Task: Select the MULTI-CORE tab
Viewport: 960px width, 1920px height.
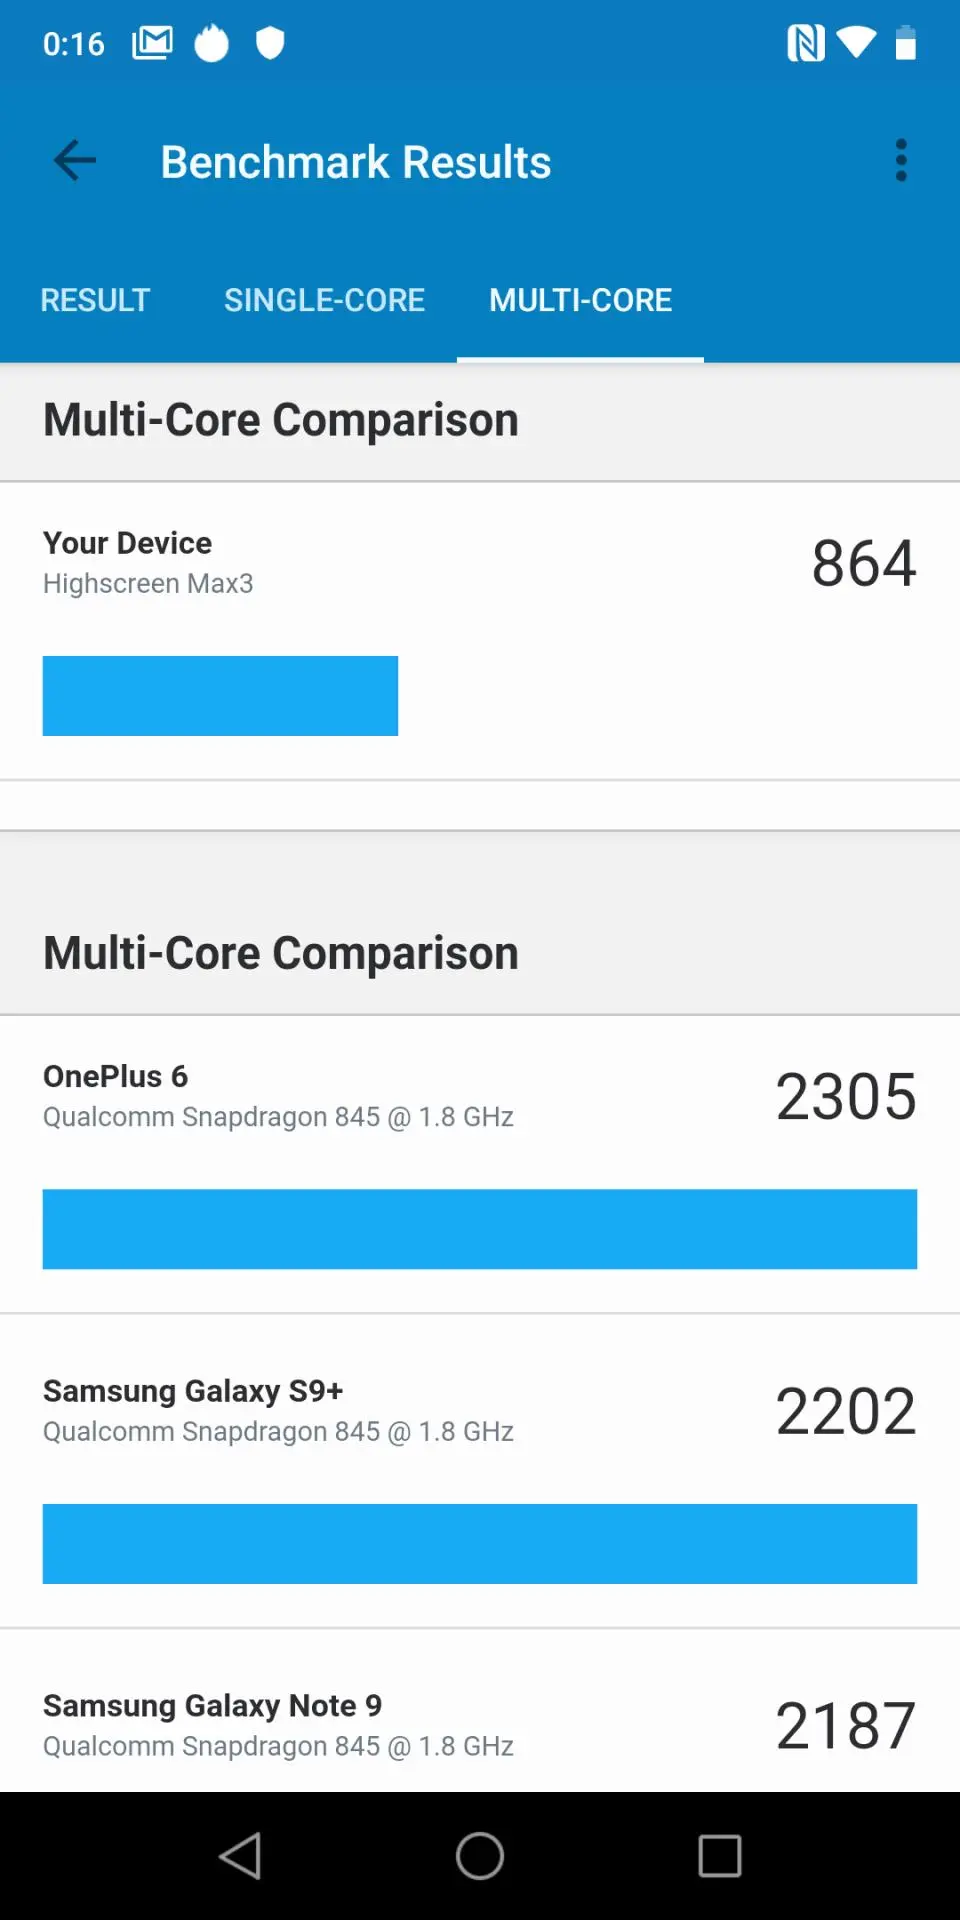Action: click(x=580, y=300)
